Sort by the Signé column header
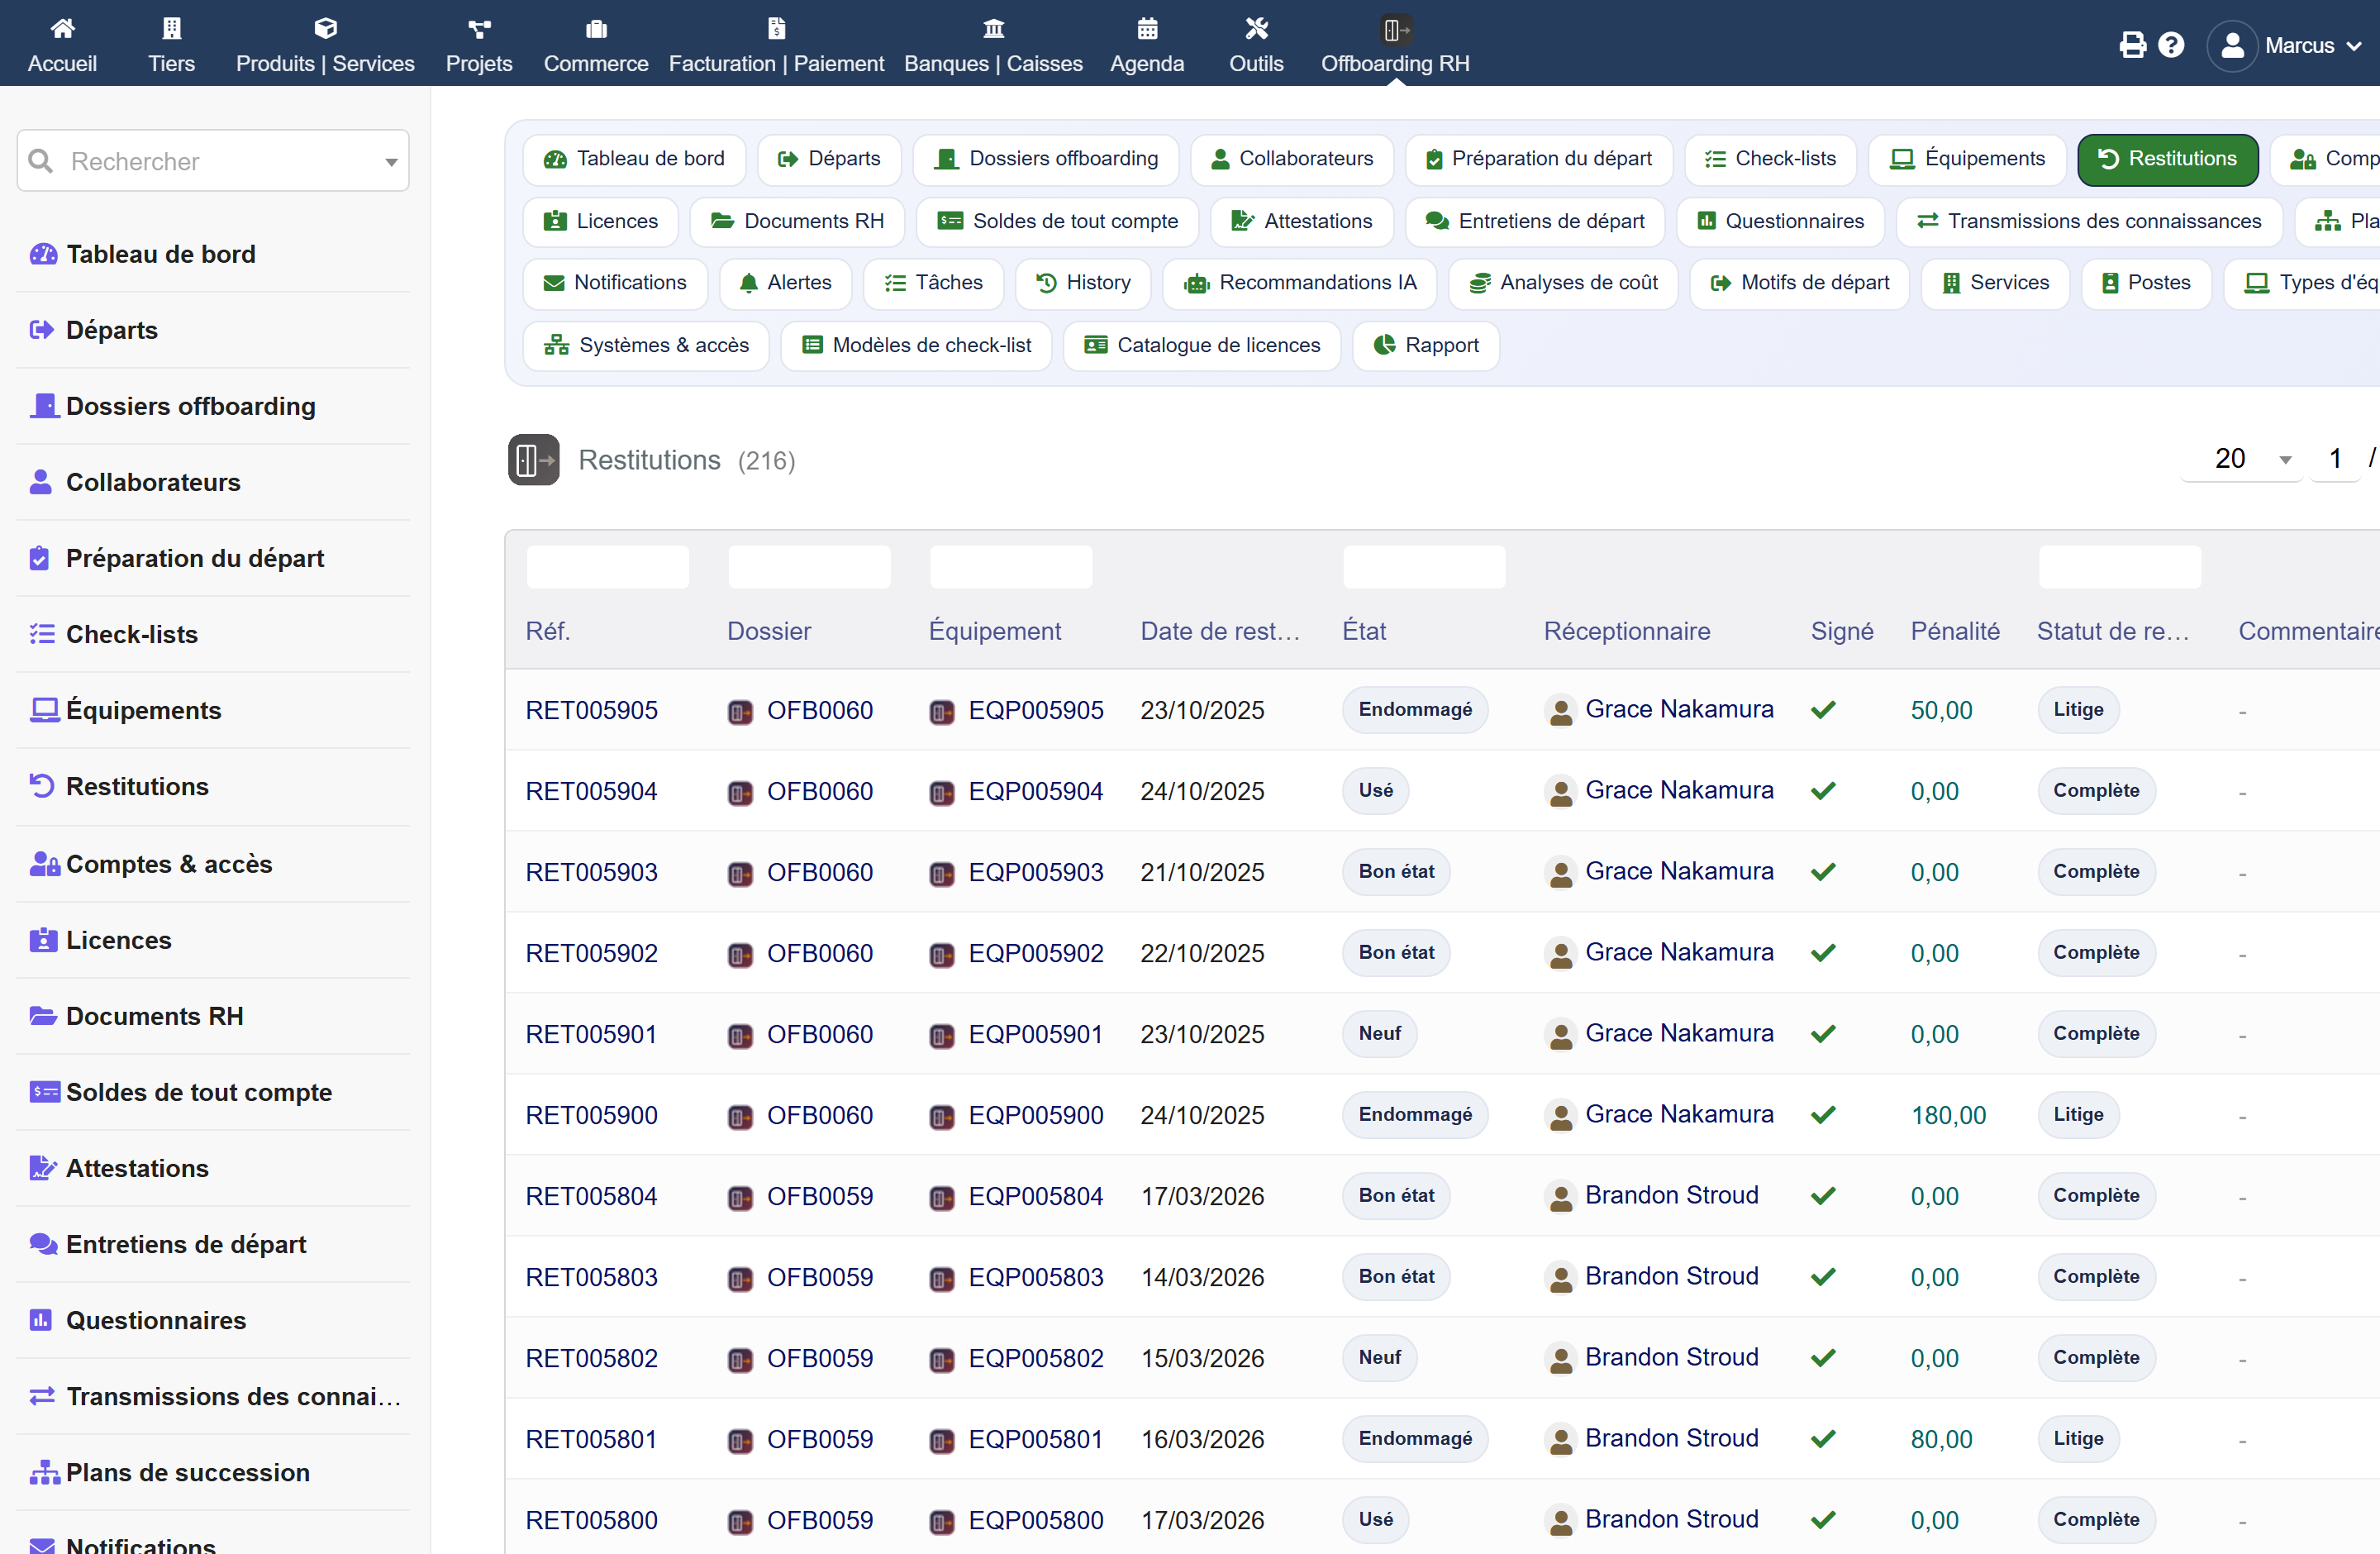2380x1554 pixels. (x=1842, y=631)
